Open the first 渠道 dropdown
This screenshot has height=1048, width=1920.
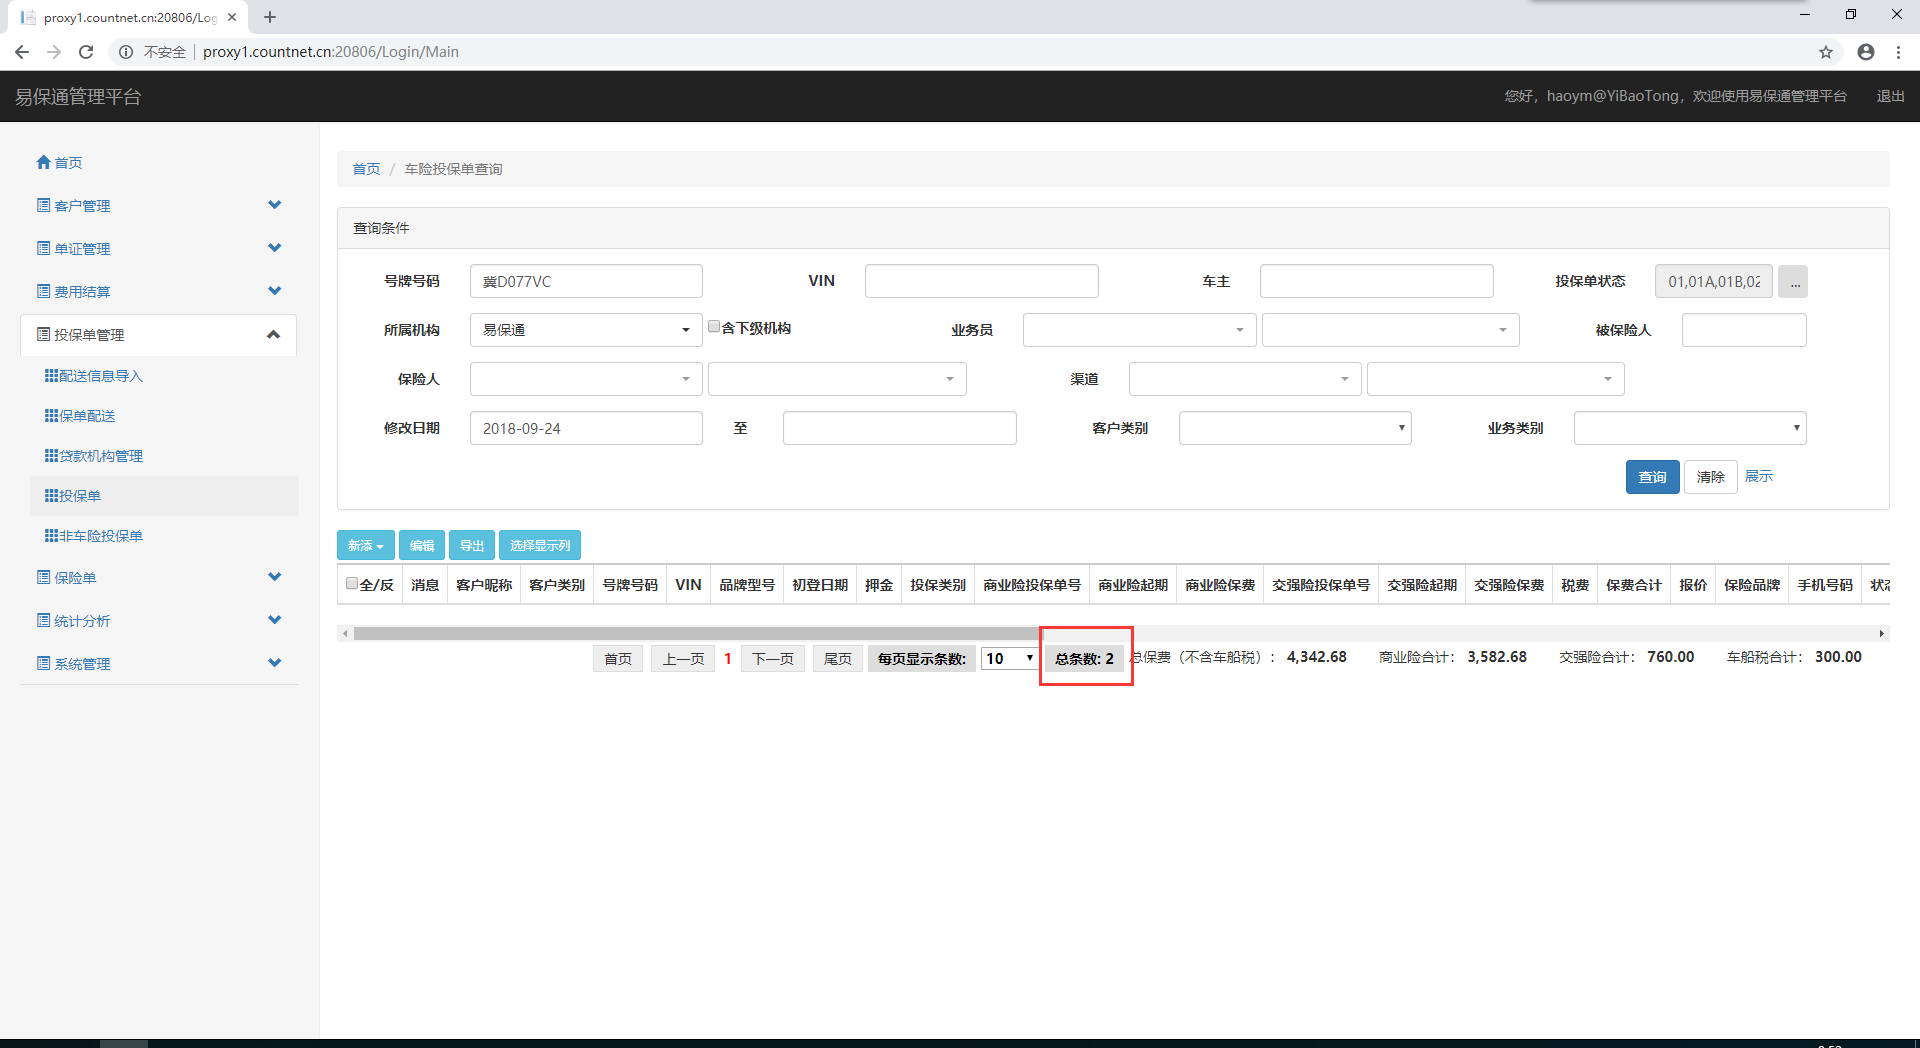(1245, 379)
